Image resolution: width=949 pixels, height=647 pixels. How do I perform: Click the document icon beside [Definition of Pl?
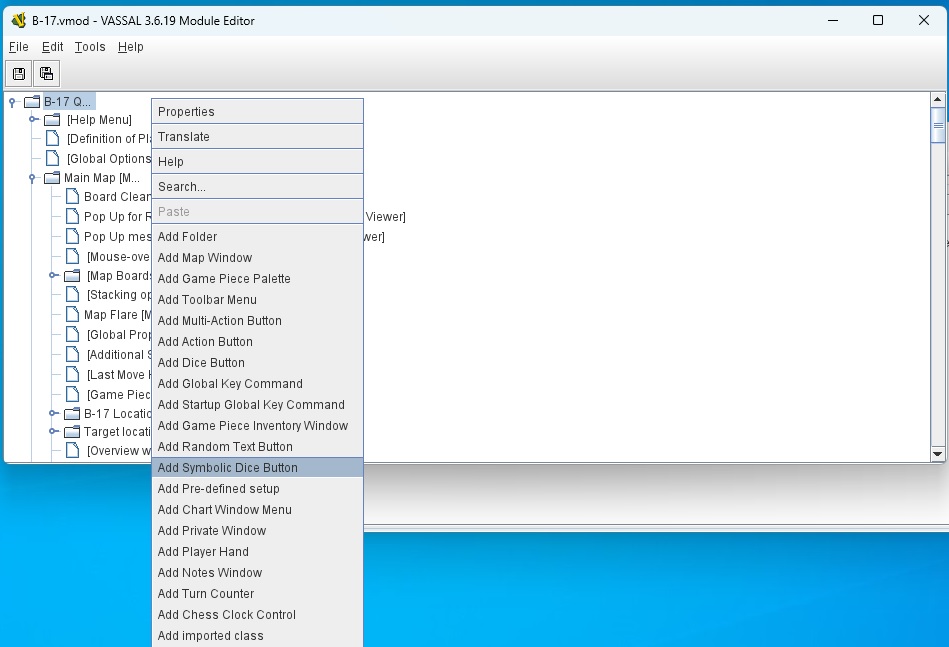point(53,139)
